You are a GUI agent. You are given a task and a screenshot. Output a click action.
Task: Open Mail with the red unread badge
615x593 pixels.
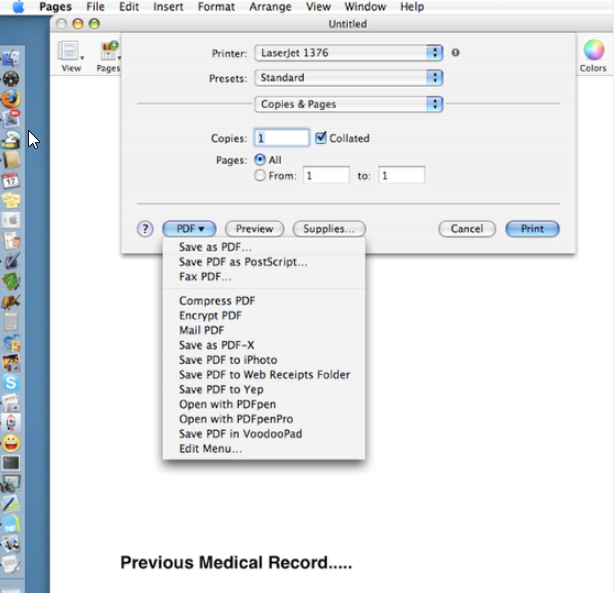click(x=11, y=119)
